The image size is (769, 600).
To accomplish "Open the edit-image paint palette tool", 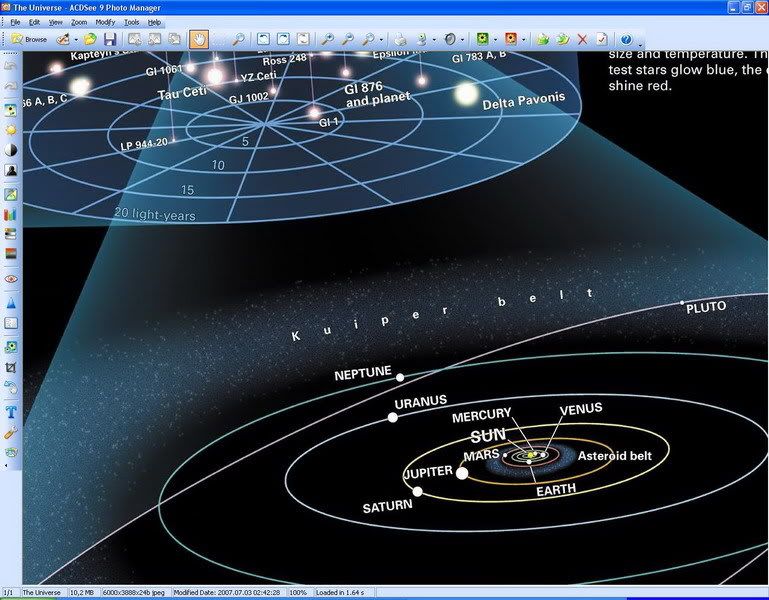I will (62, 39).
